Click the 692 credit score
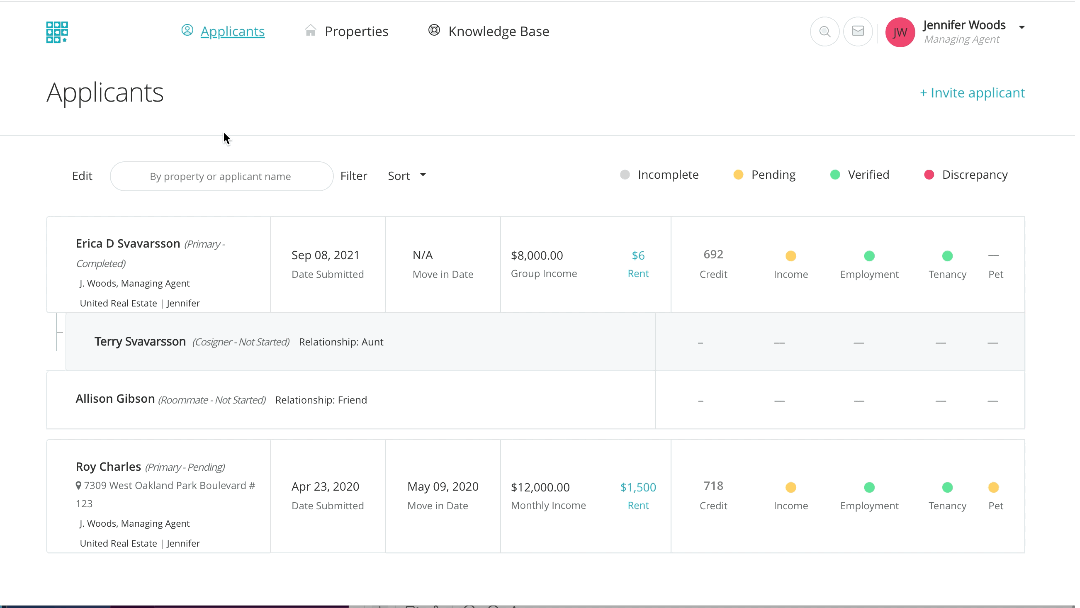The width and height of the screenshot is (1080, 608). [713, 254]
